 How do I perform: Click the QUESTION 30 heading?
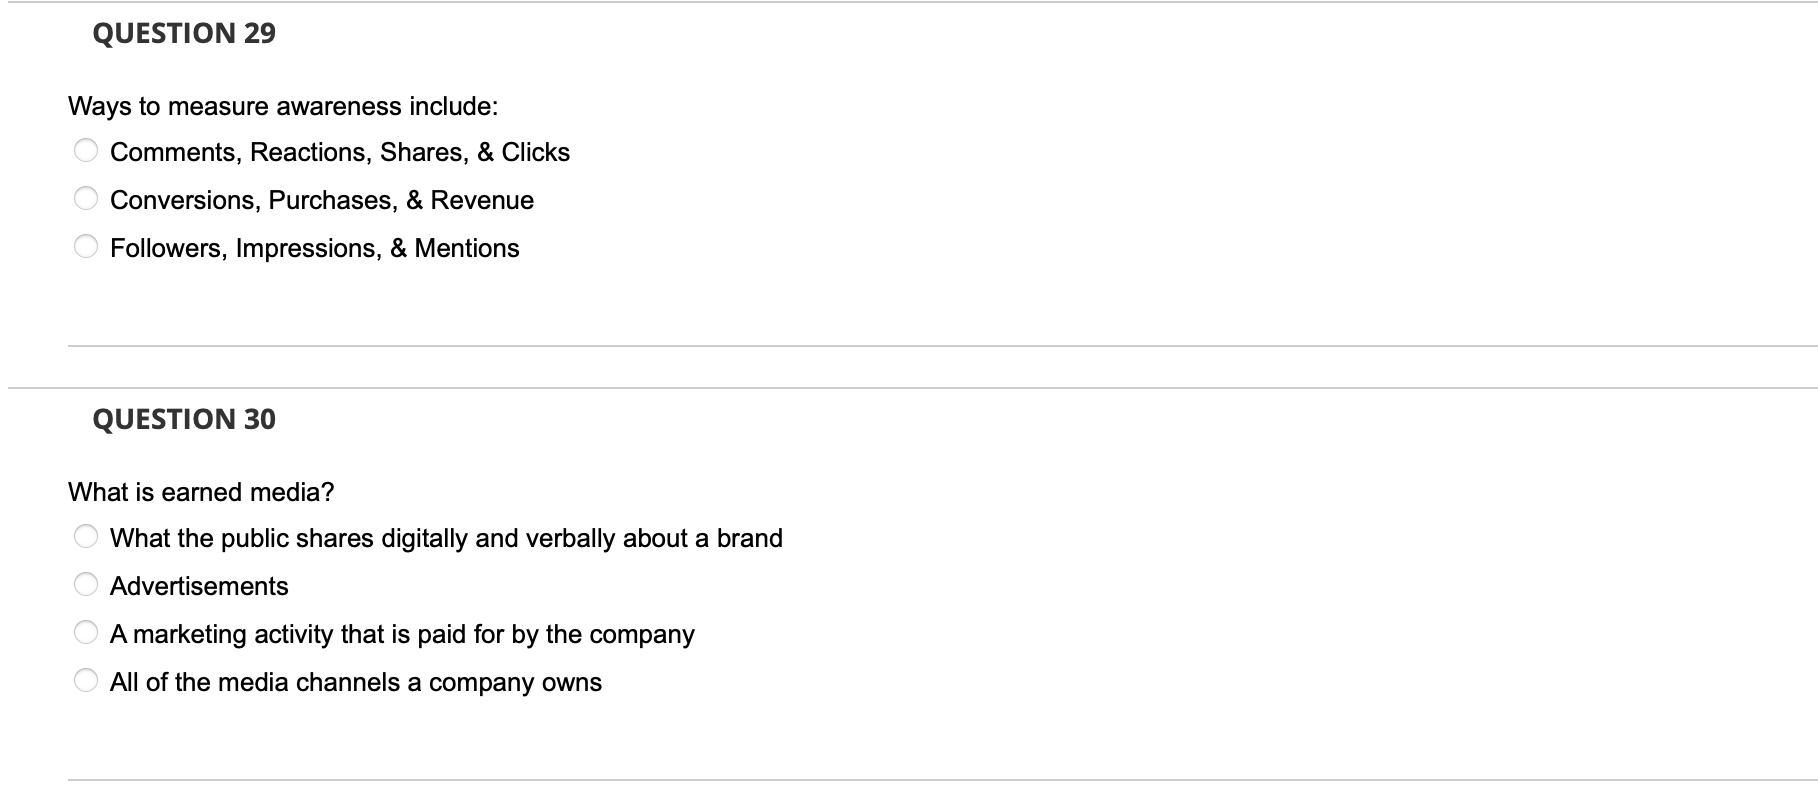(x=182, y=418)
